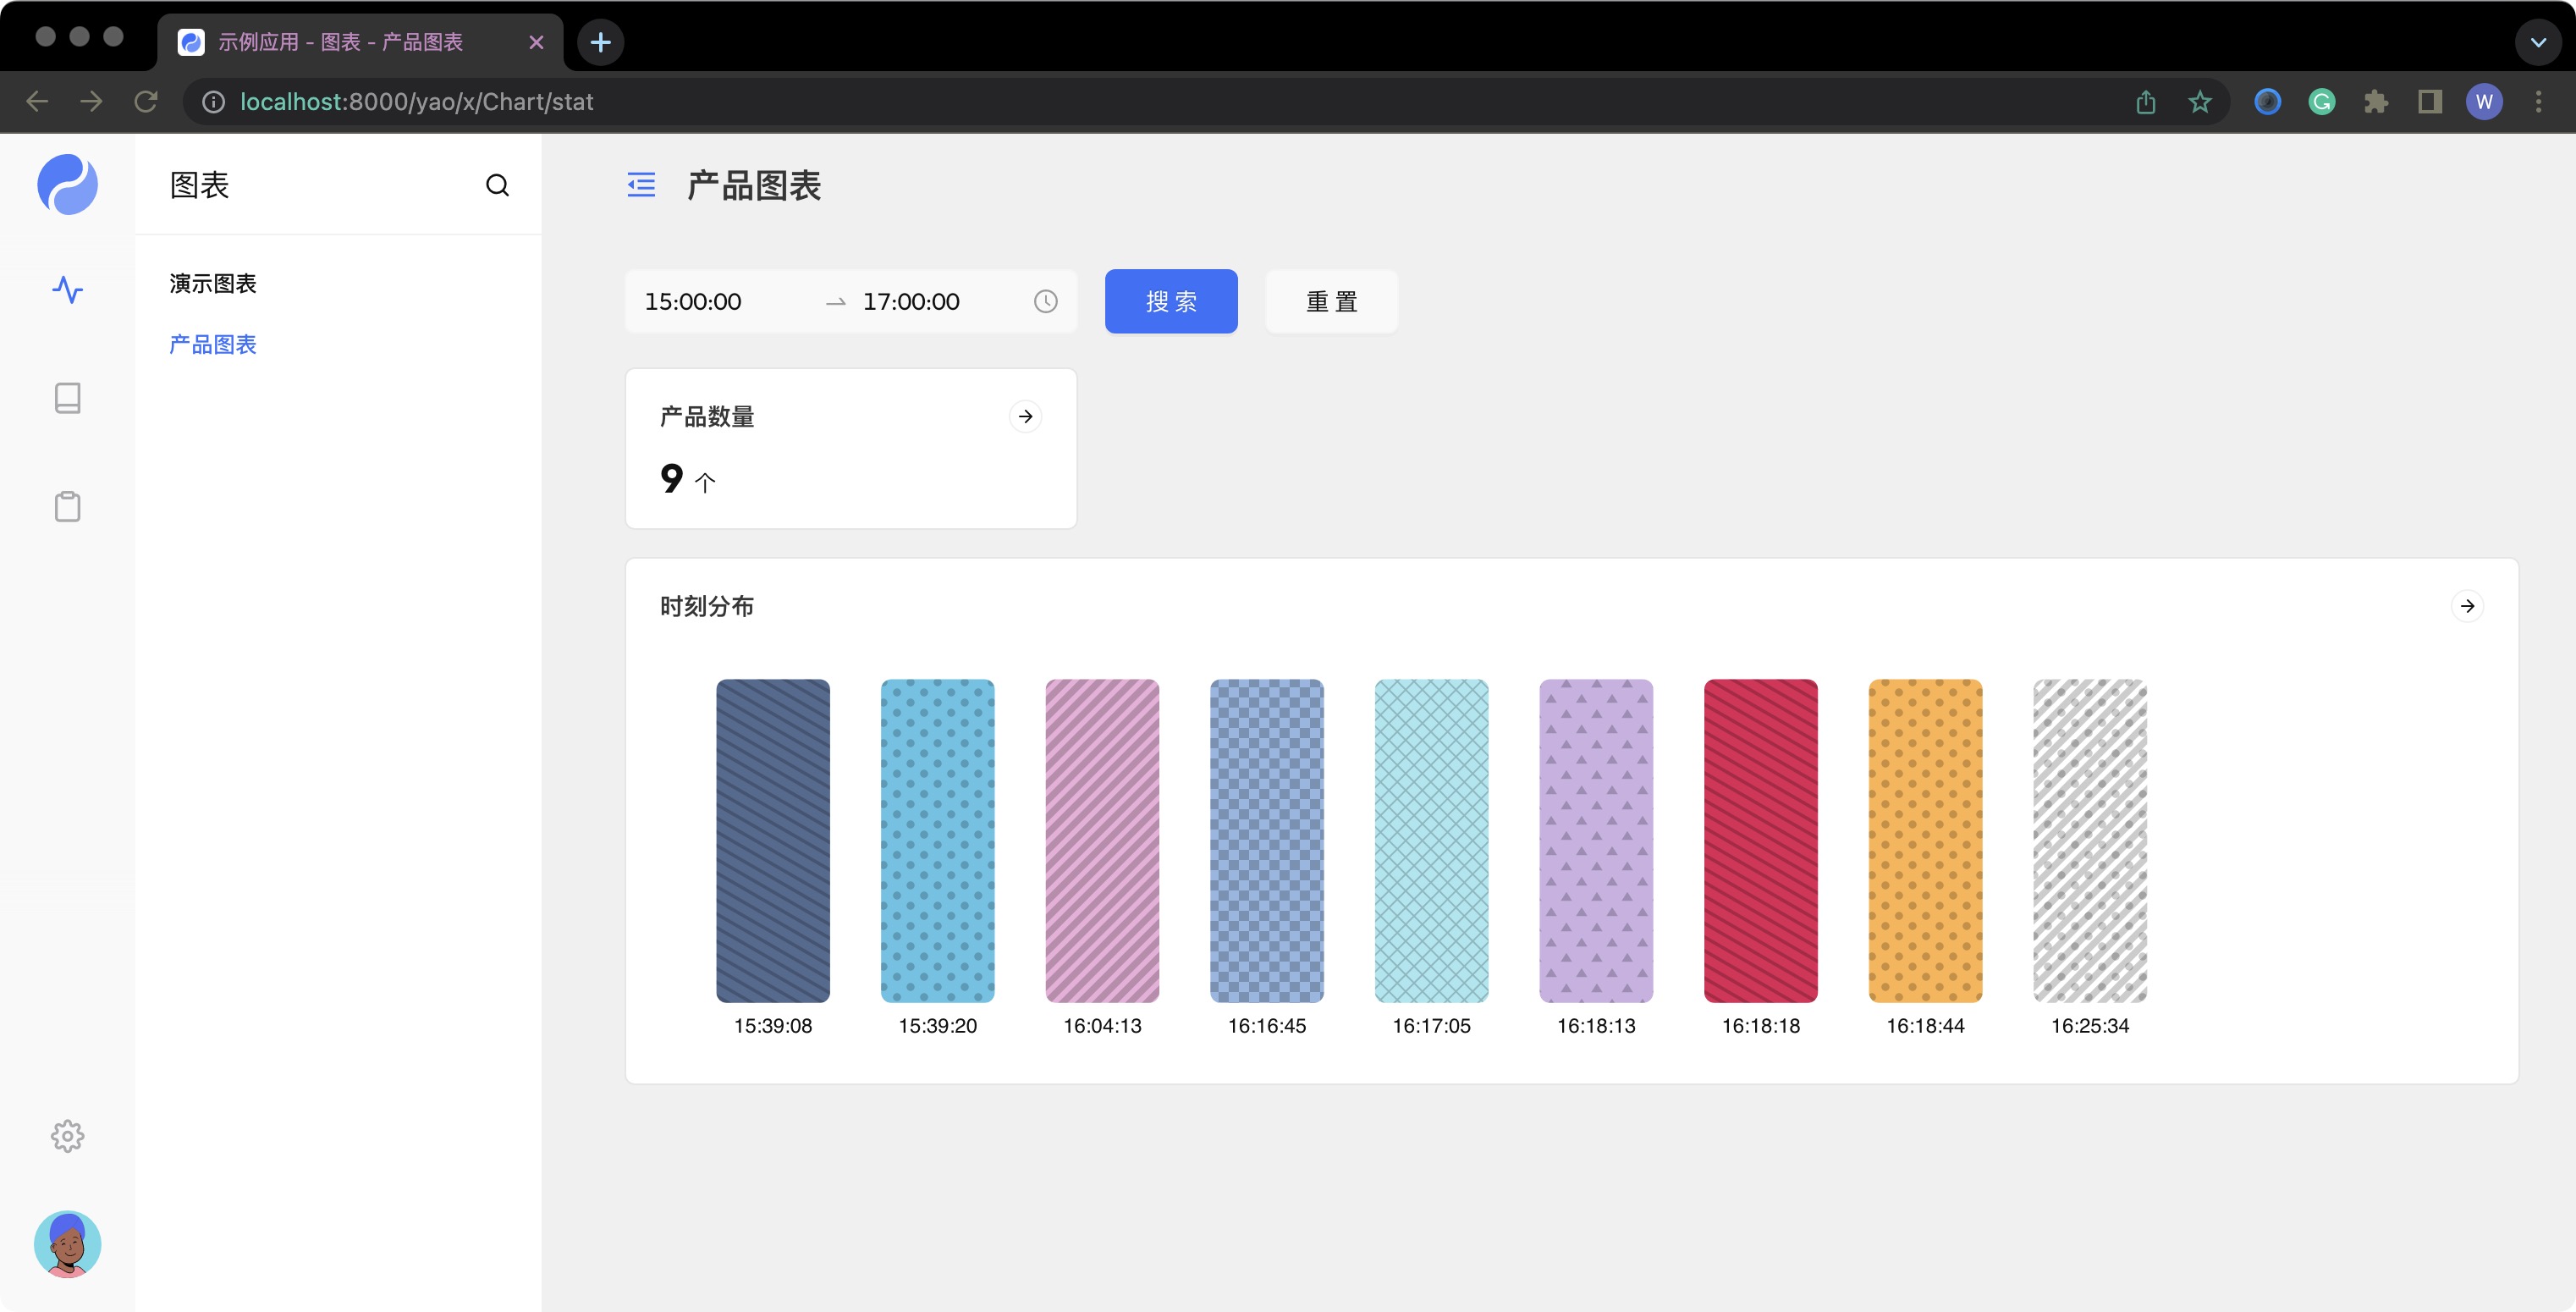This screenshot has height=1312, width=2576.
Task: Click the search magnifier next to 图表
Action: (x=497, y=185)
